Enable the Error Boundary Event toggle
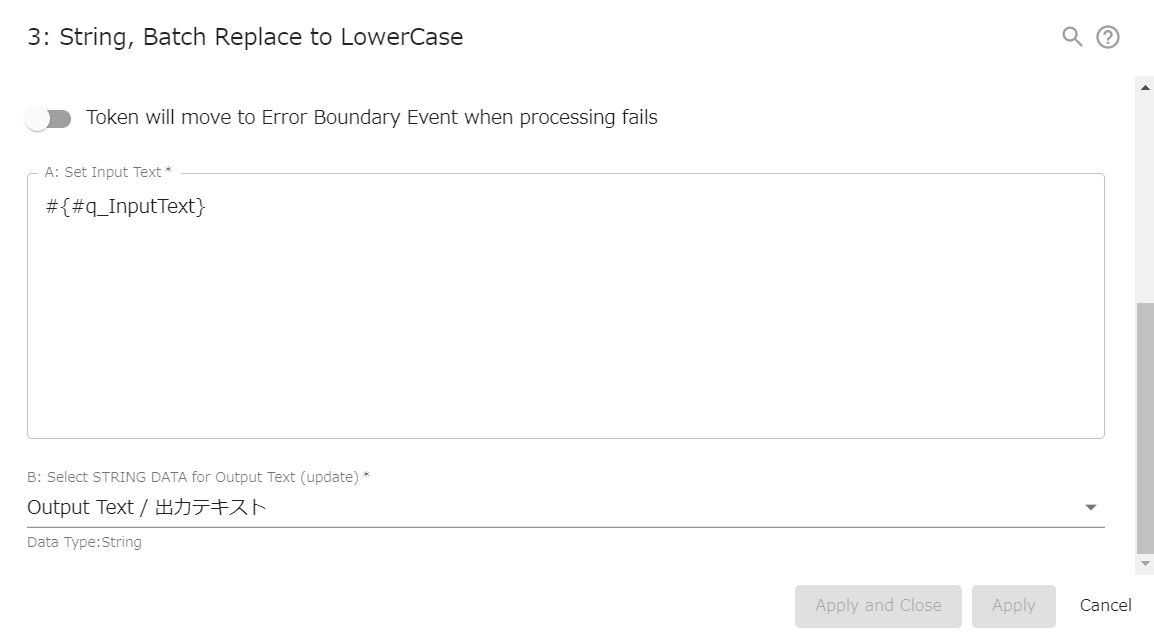Screen dimensions: 1154x636 tap(48, 118)
